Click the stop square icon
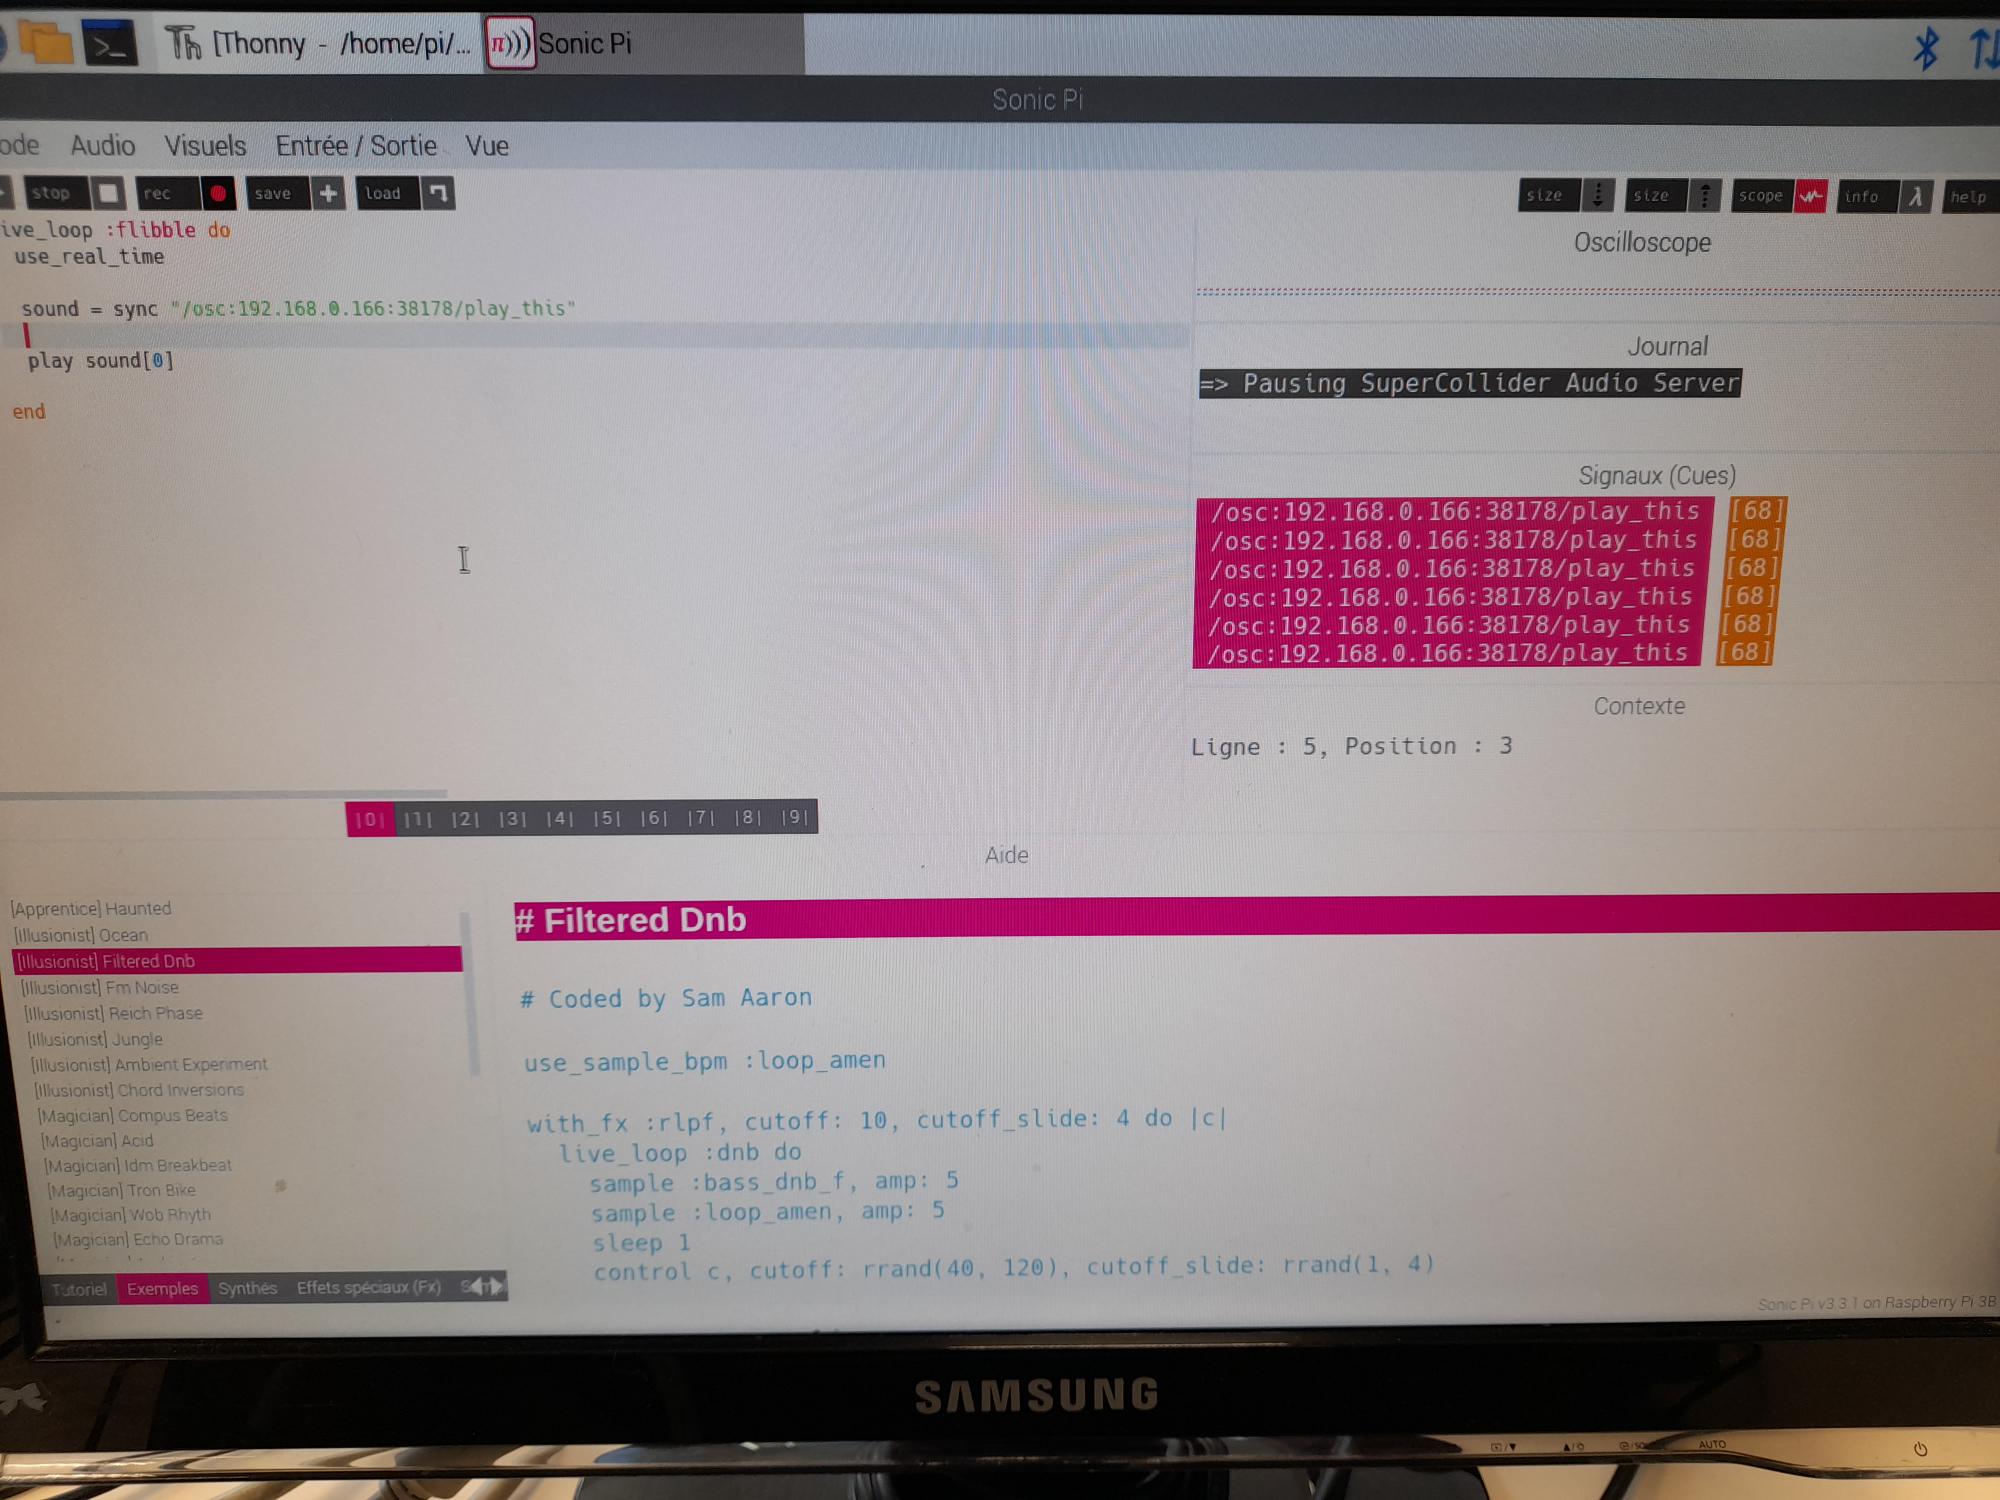This screenshot has width=2000, height=1500. point(109,192)
